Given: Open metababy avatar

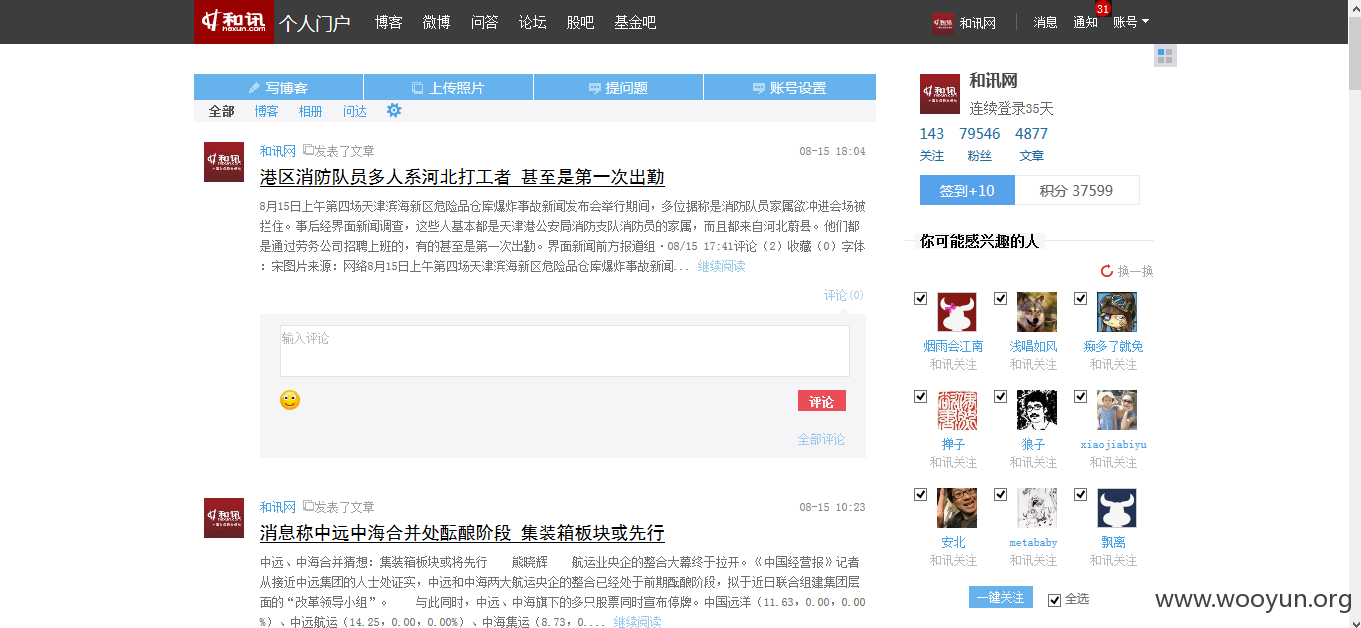Looking at the screenshot, I should pos(1036,508).
